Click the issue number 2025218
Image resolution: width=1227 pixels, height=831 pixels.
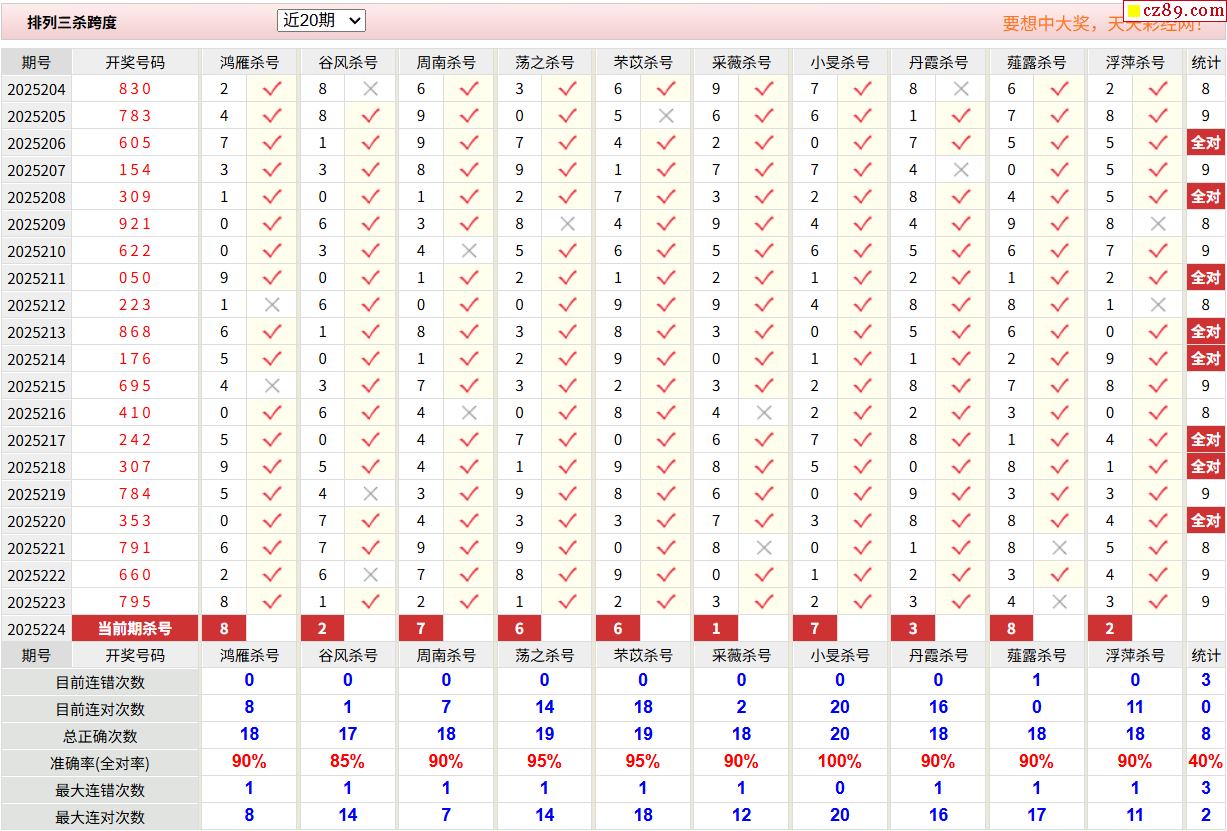36,467
